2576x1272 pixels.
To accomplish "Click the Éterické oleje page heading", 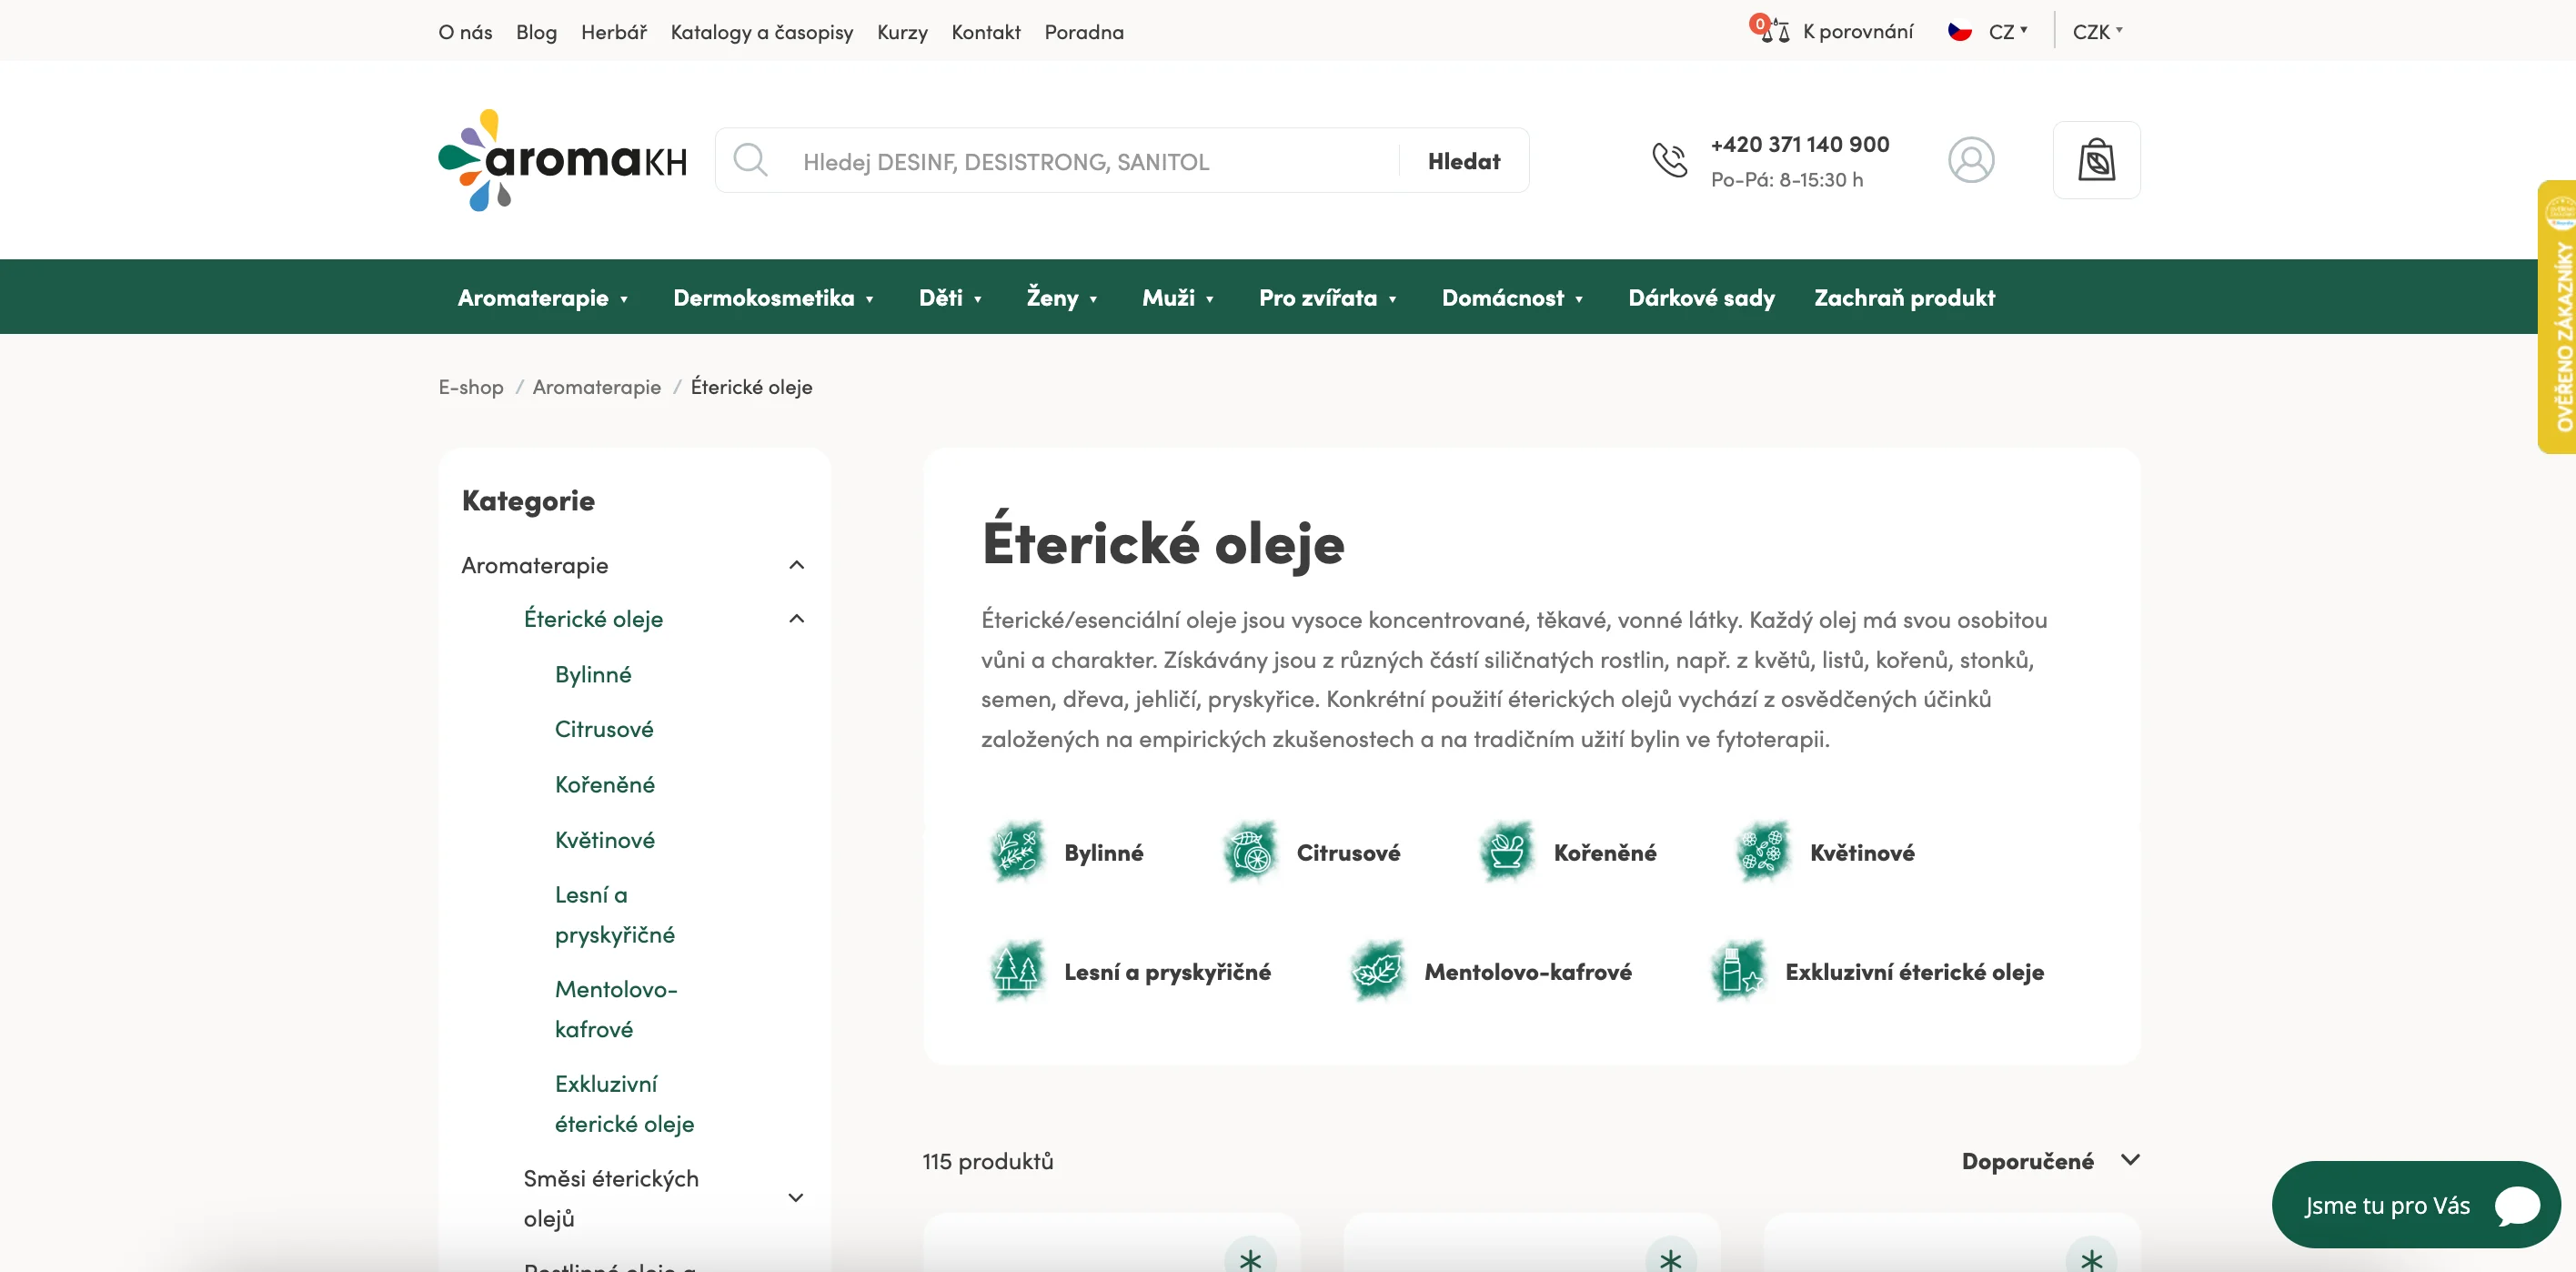I will [1163, 543].
